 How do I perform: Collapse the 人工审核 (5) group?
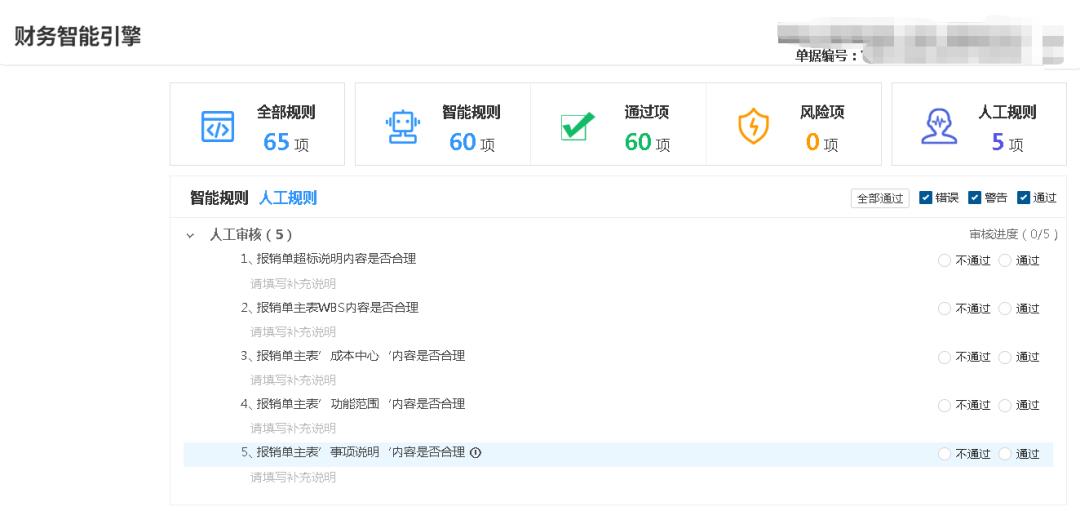(x=190, y=235)
